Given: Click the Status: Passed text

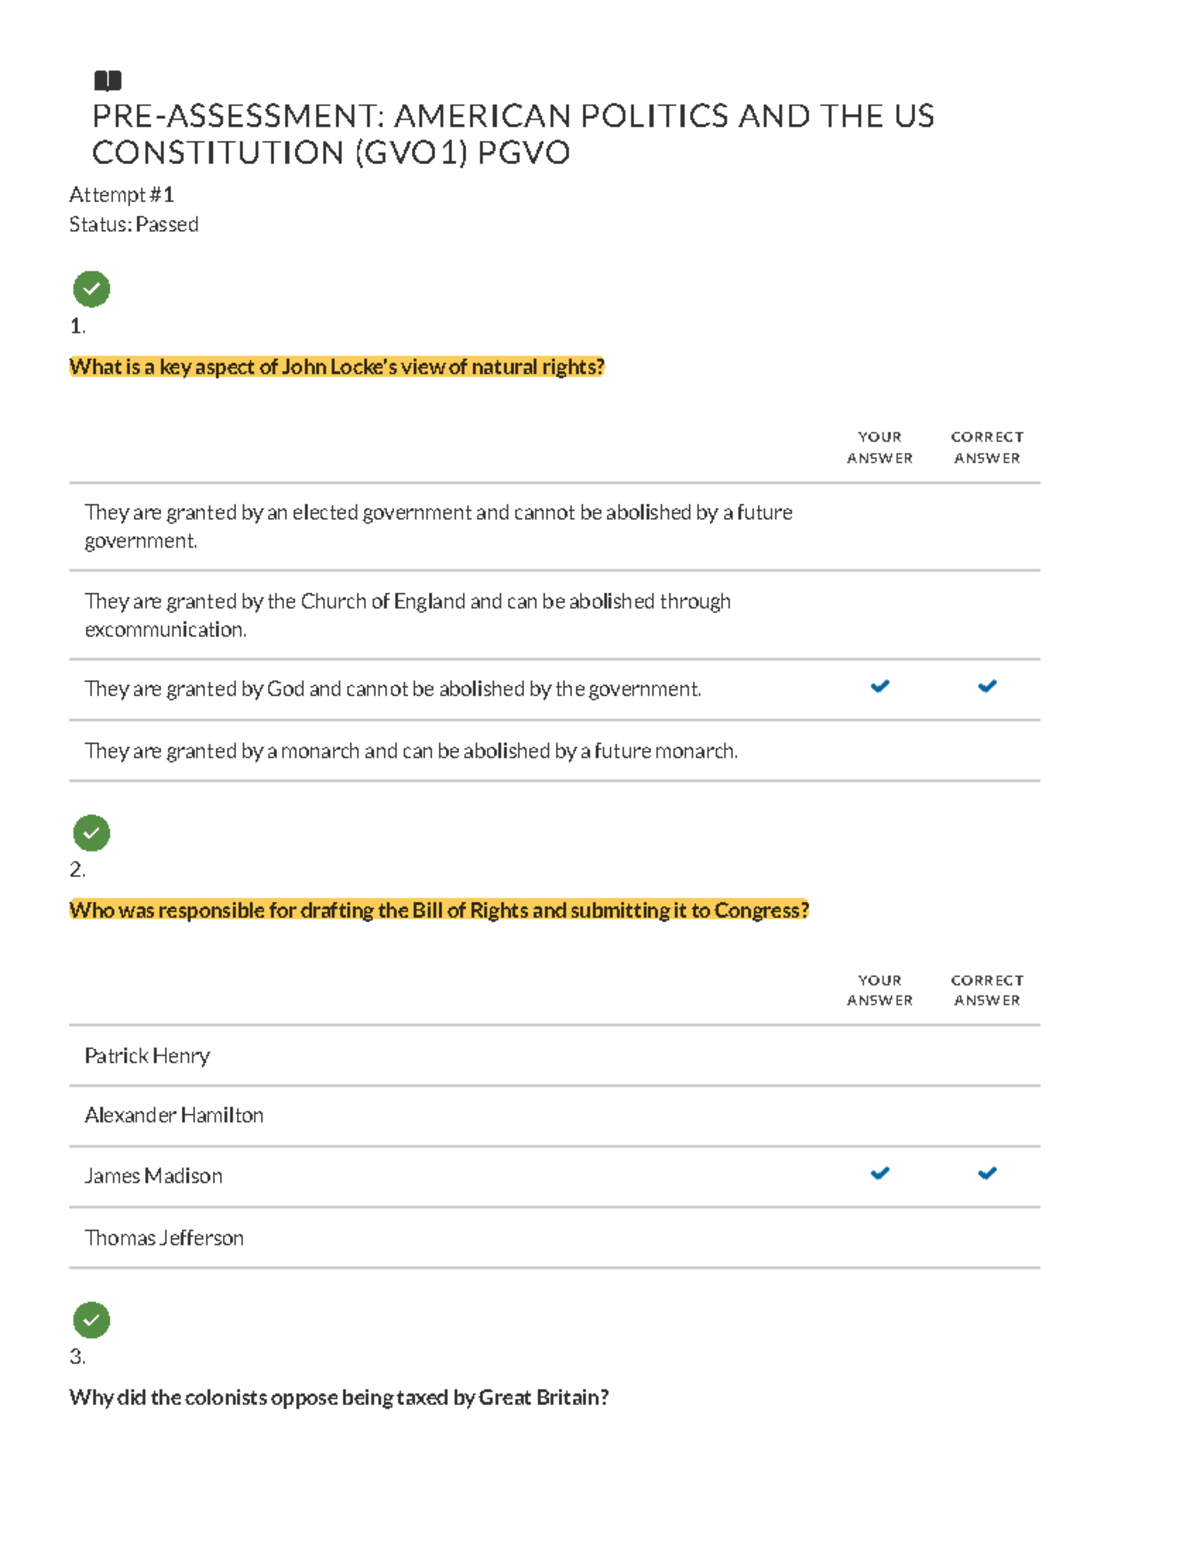Looking at the screenshot, I should (x=133, y=224).
